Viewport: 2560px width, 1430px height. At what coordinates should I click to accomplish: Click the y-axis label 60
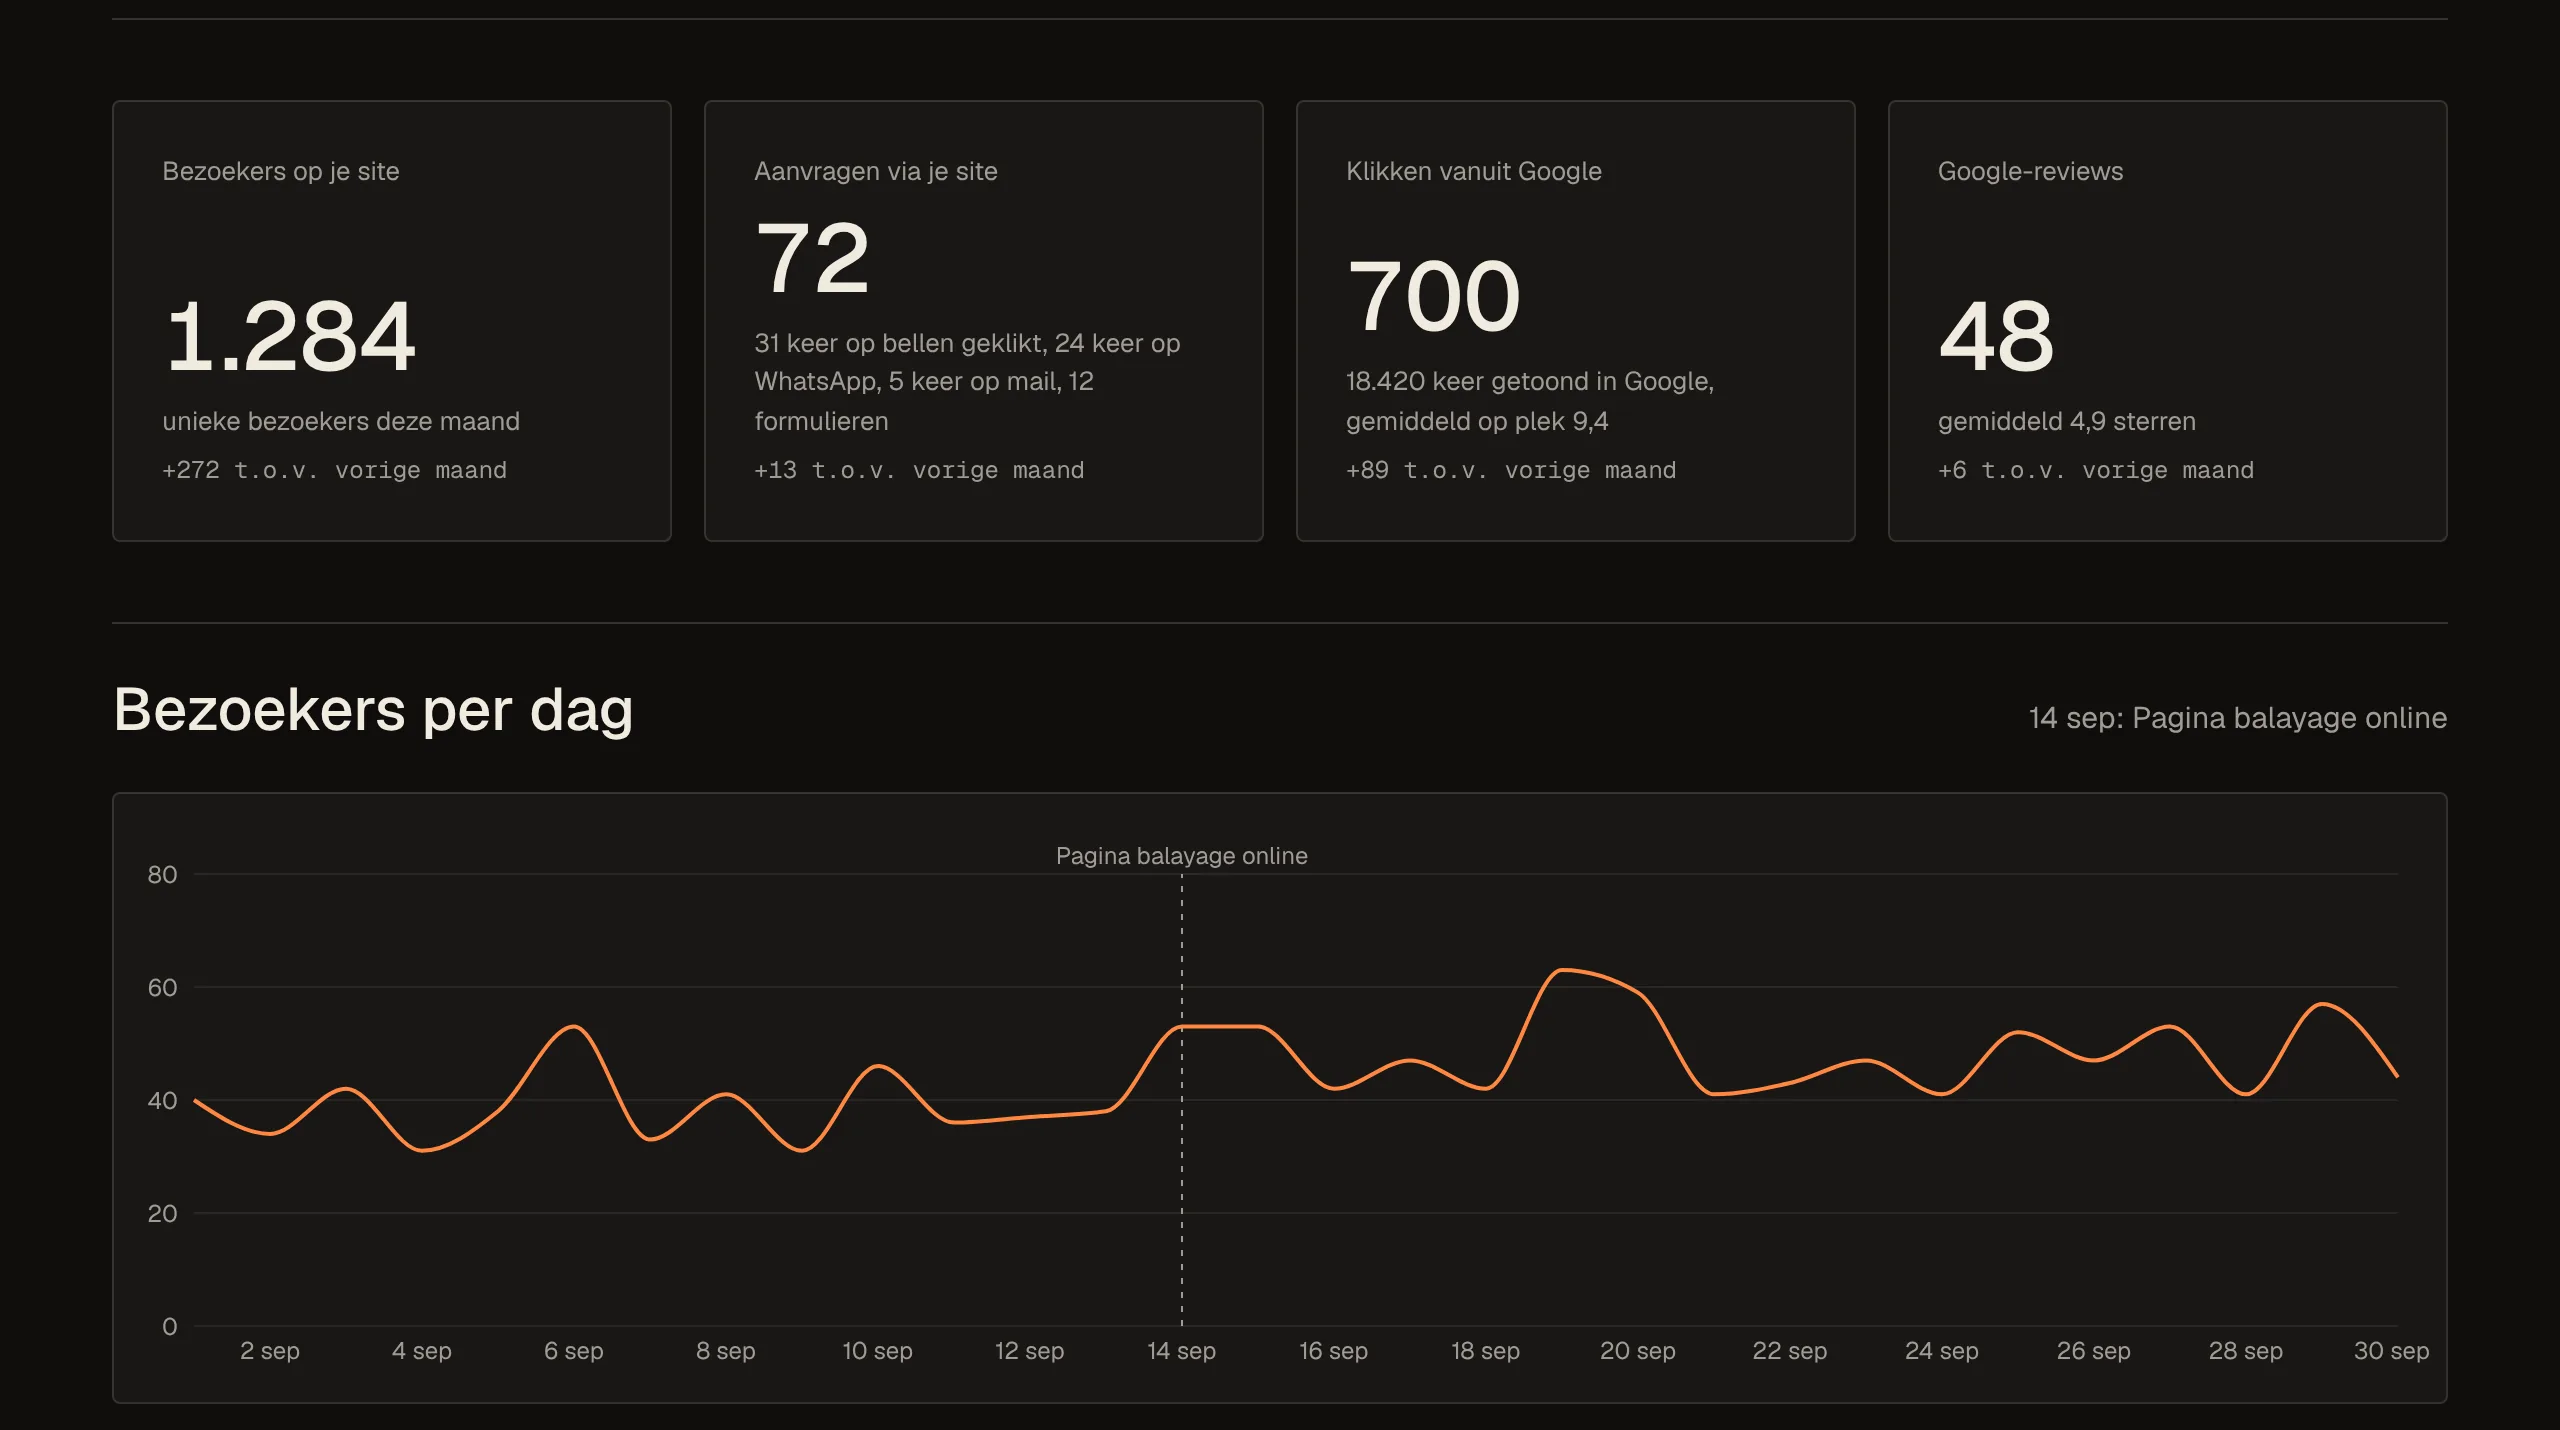[x=162, y=988]
